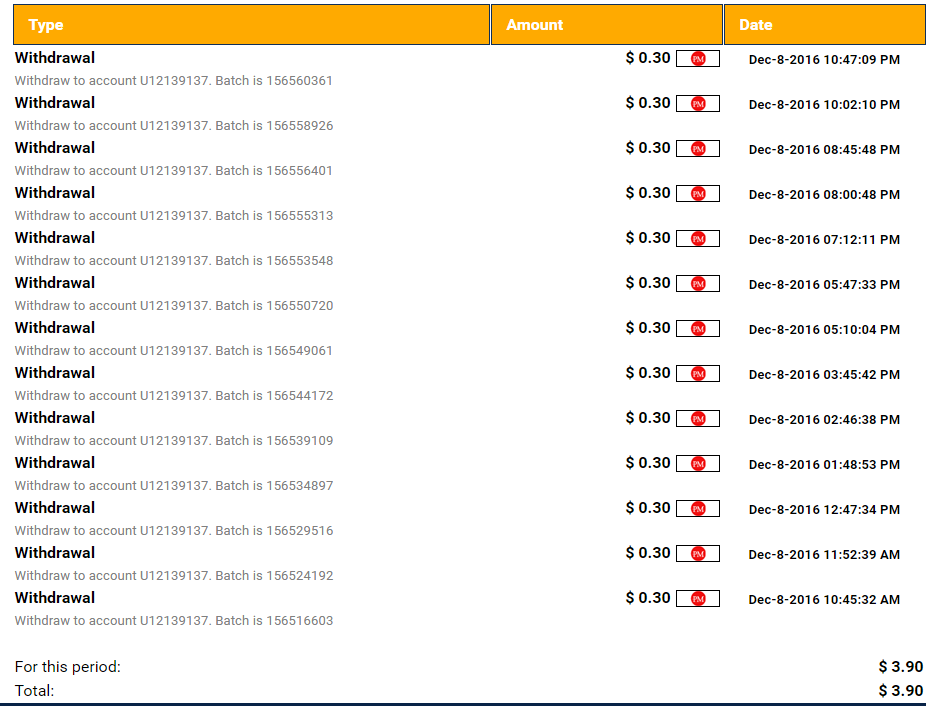Image resolution: width=926 pixels, height=706 pixels.
Task: Click Perfect Money icon for batch 156539109 row
Action: click(x=698, y=418)
